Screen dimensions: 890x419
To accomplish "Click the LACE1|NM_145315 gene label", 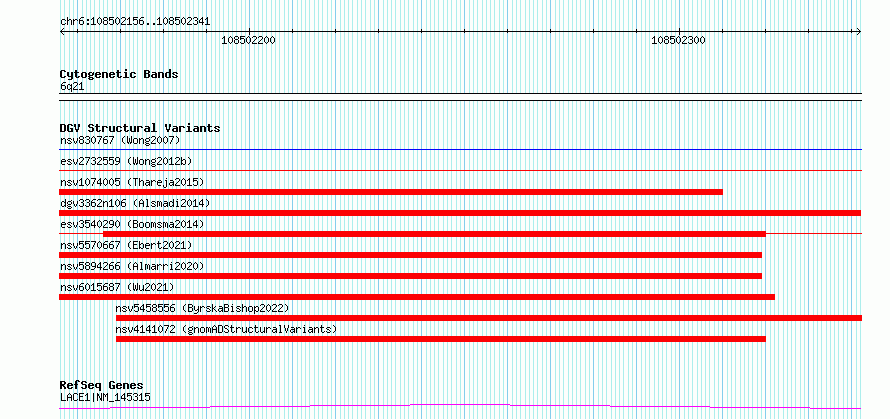I will coord(105,397).
